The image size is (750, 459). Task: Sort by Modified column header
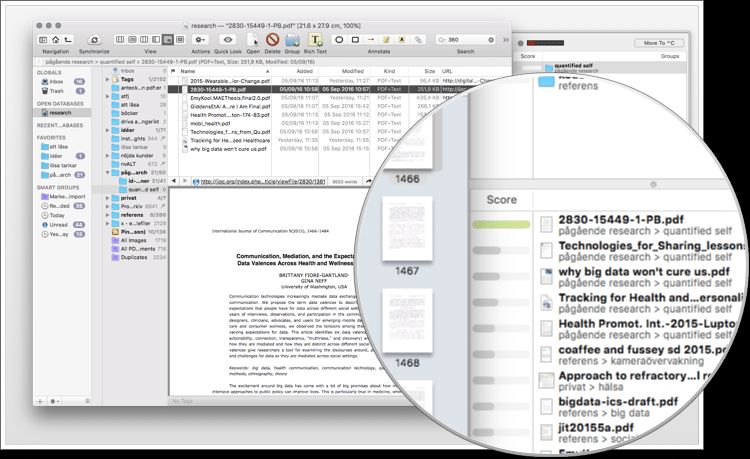click(x=353, y=72)
